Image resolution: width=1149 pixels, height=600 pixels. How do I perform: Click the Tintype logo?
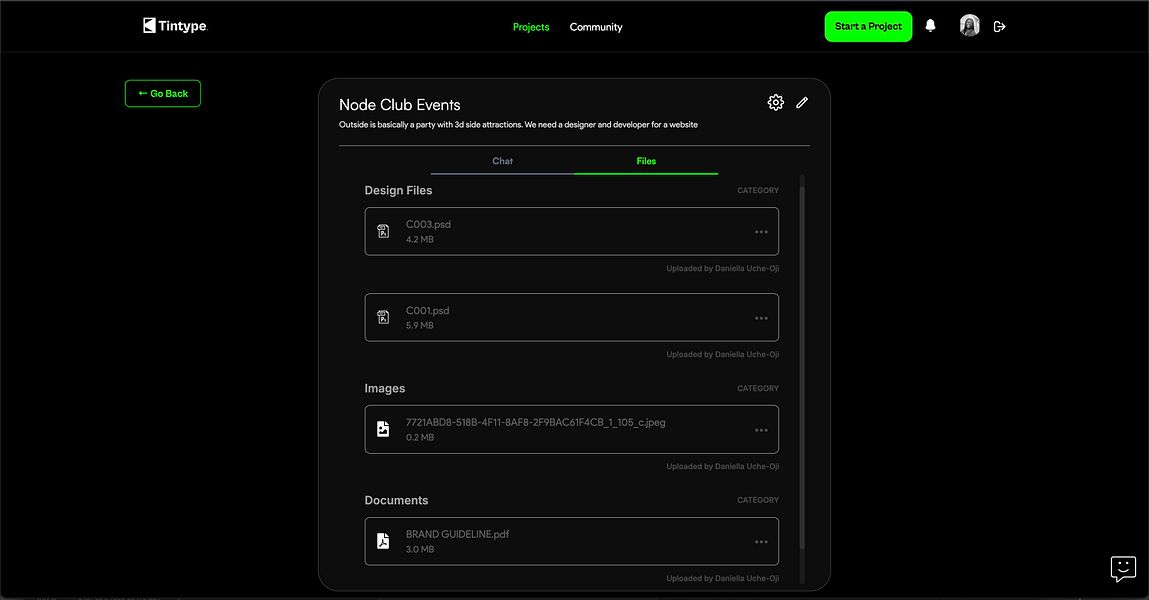click(175, 26)
